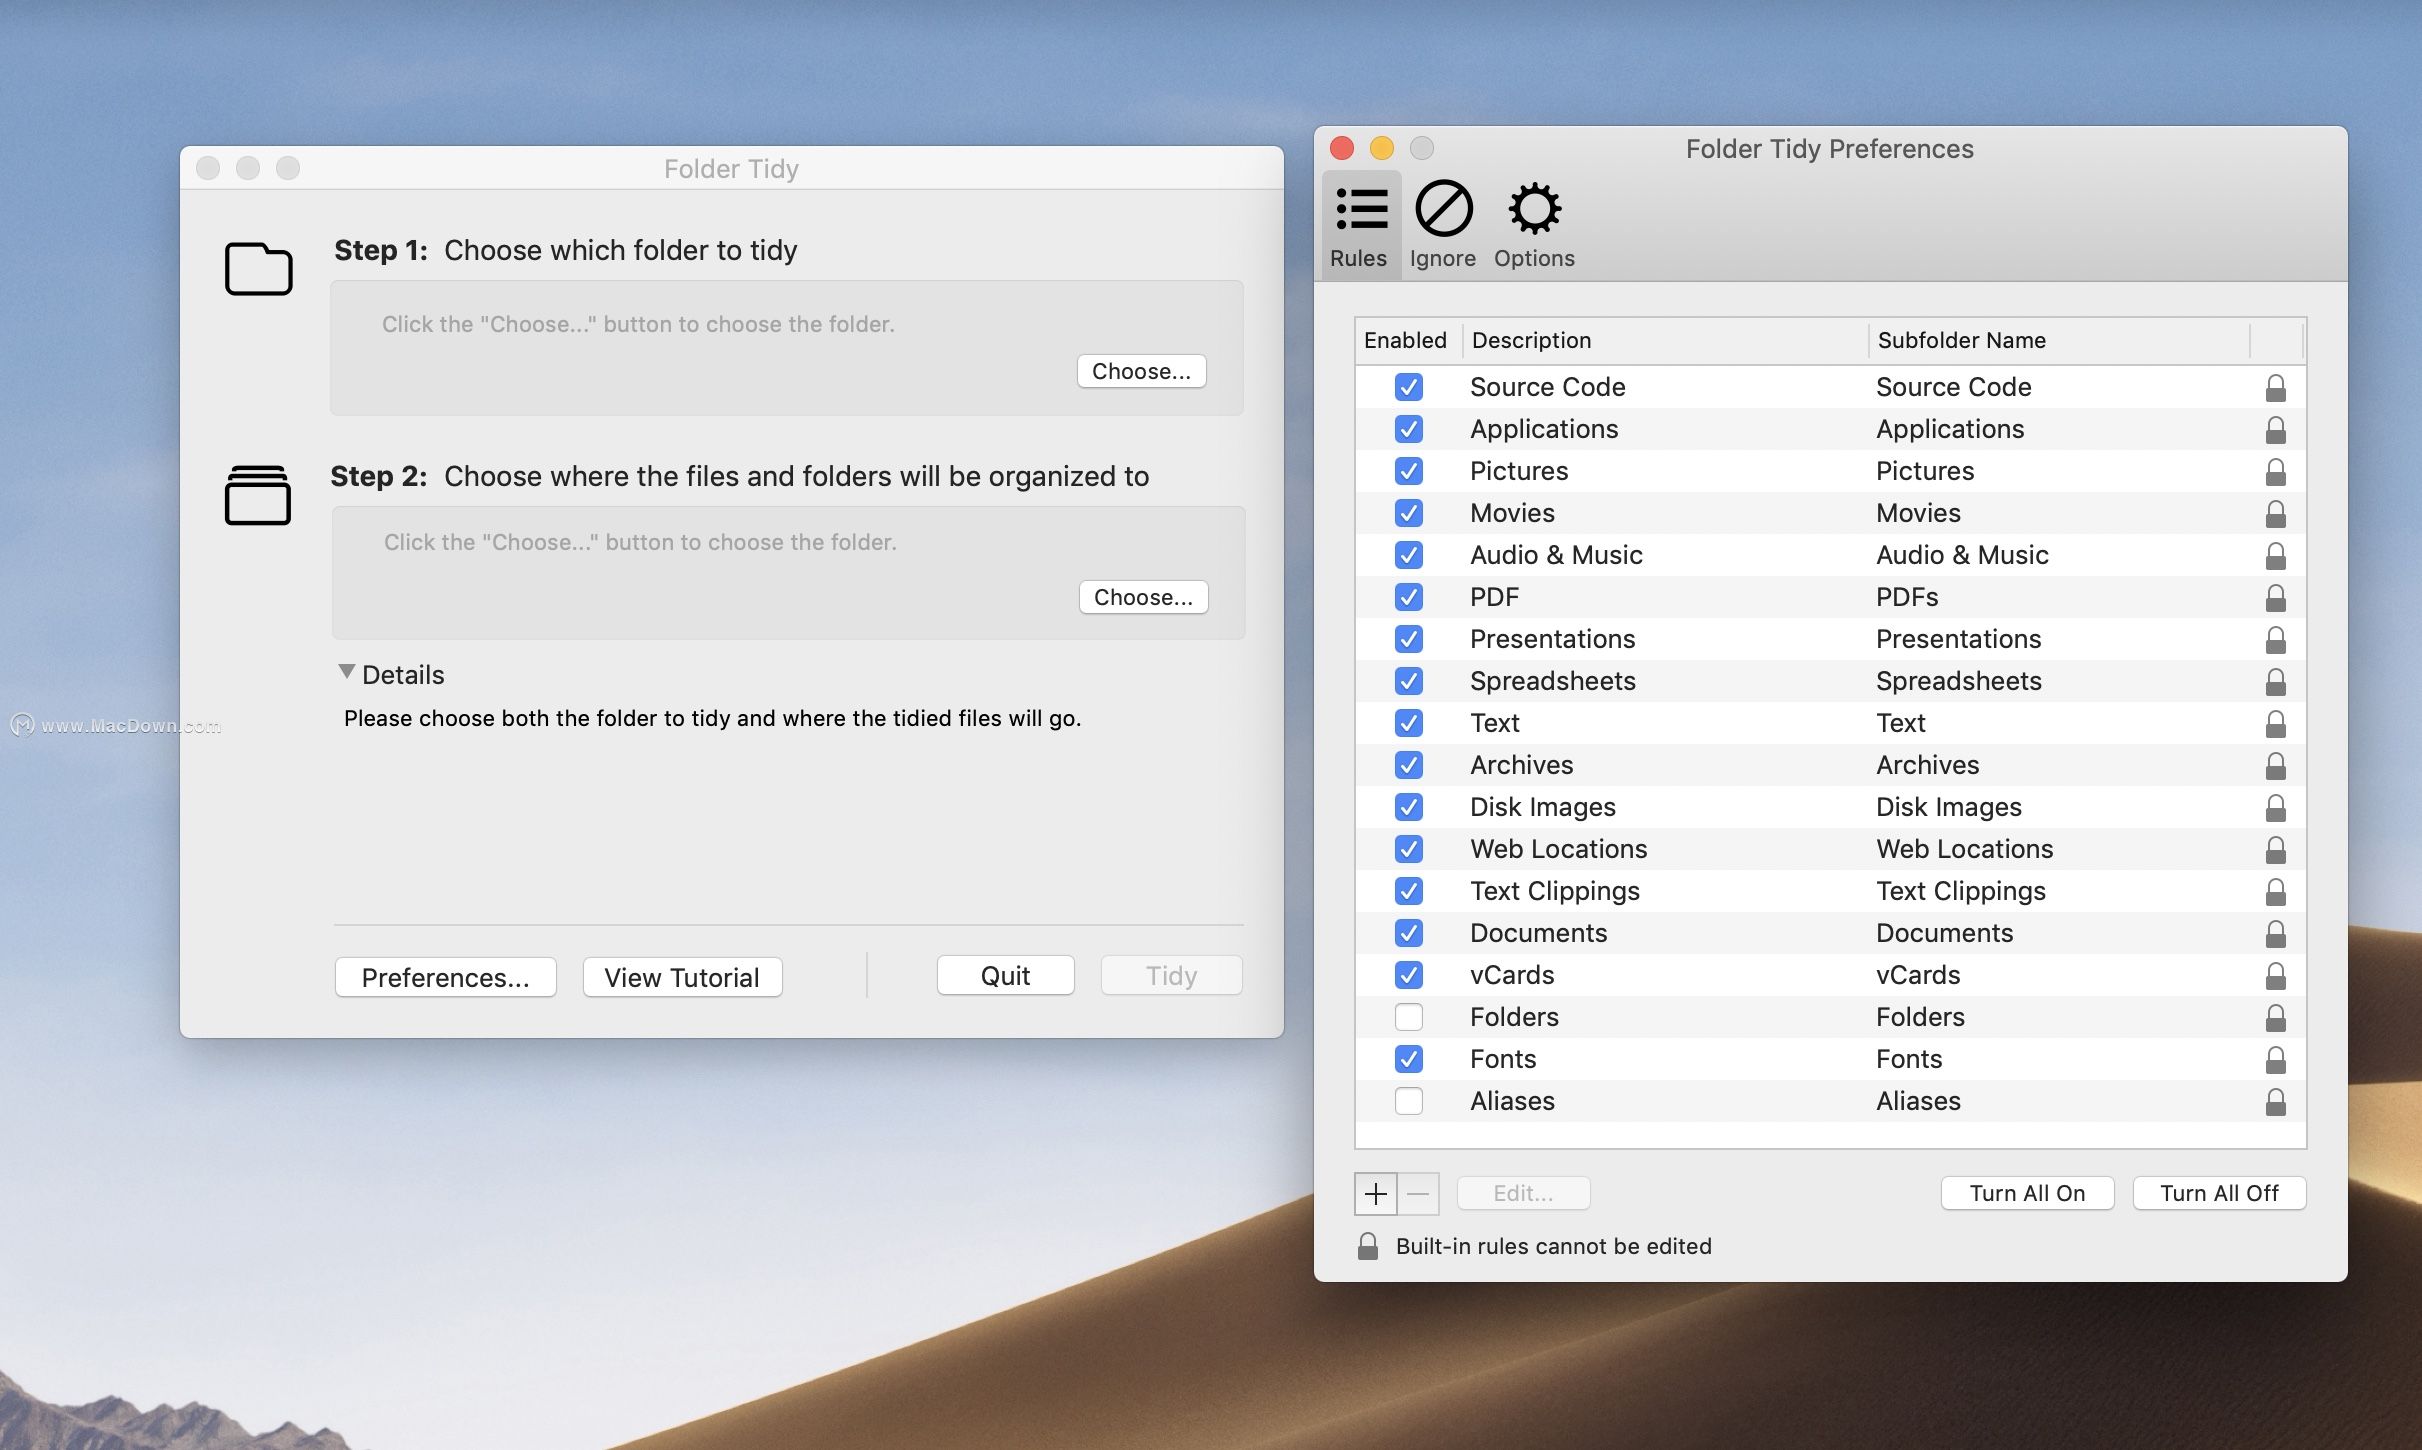The image size is (2422, 1450).
Task: Click the add rule plus button
Action: tap(1375, 1193)
